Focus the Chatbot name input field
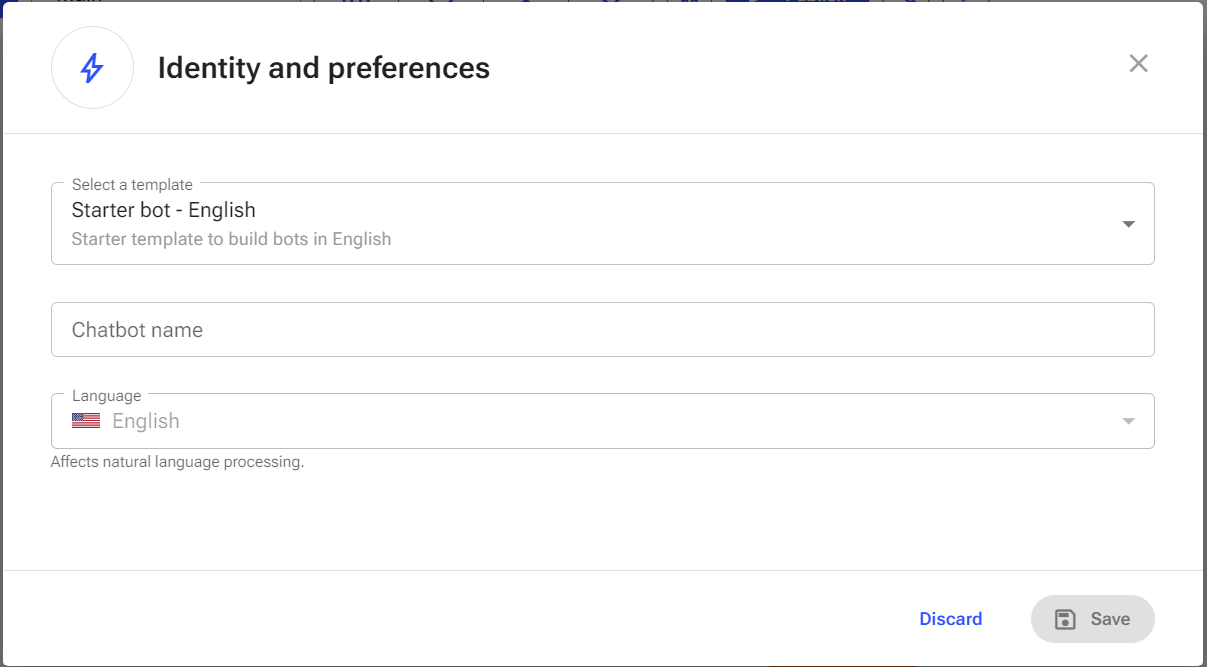The height and width of the screenshot is (667, 1207). click(x=603, y=330)
